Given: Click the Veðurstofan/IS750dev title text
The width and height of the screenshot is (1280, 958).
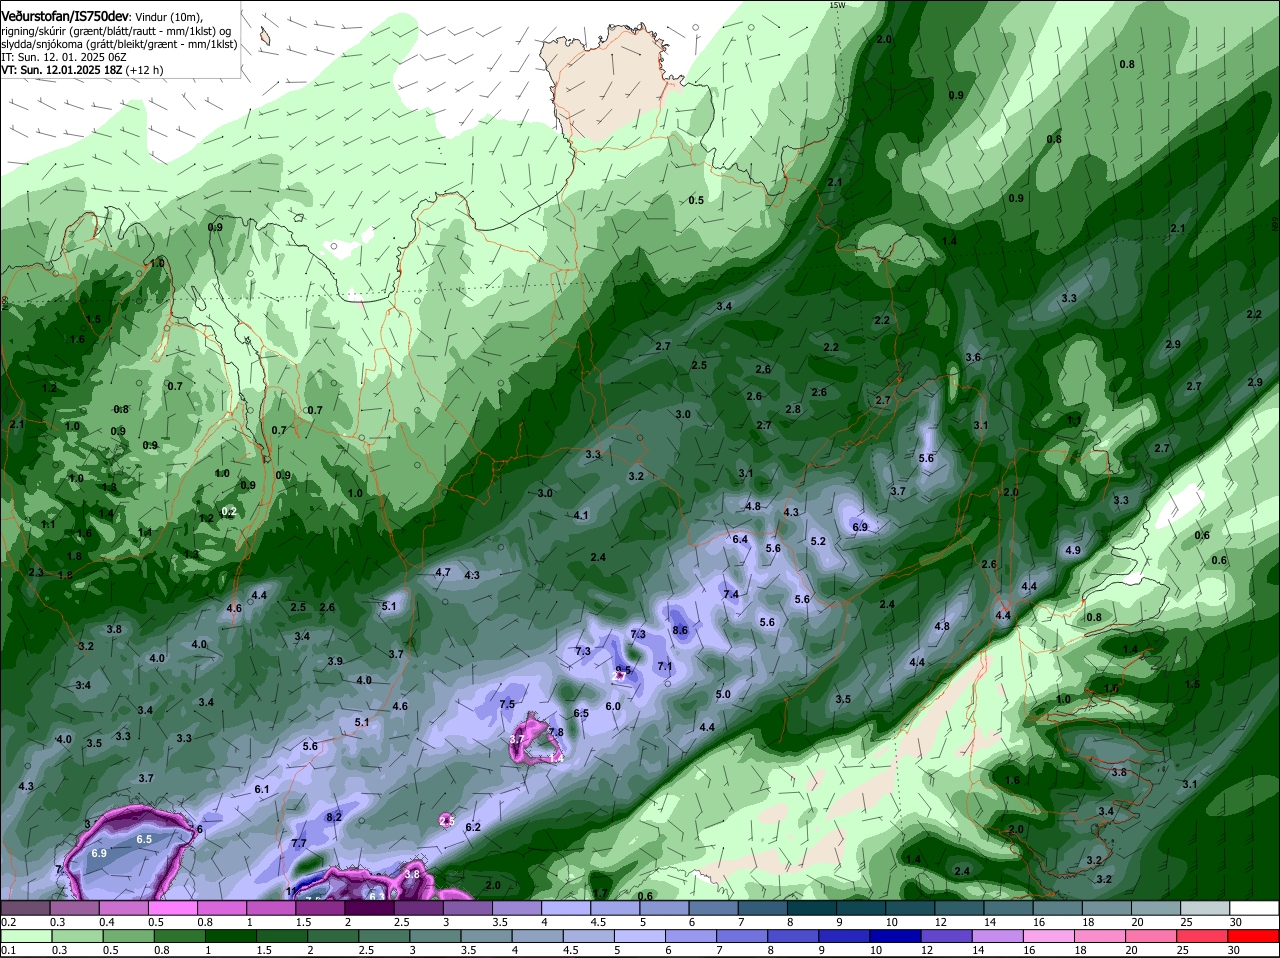Looking at the screenshot, I should [65, 17].
